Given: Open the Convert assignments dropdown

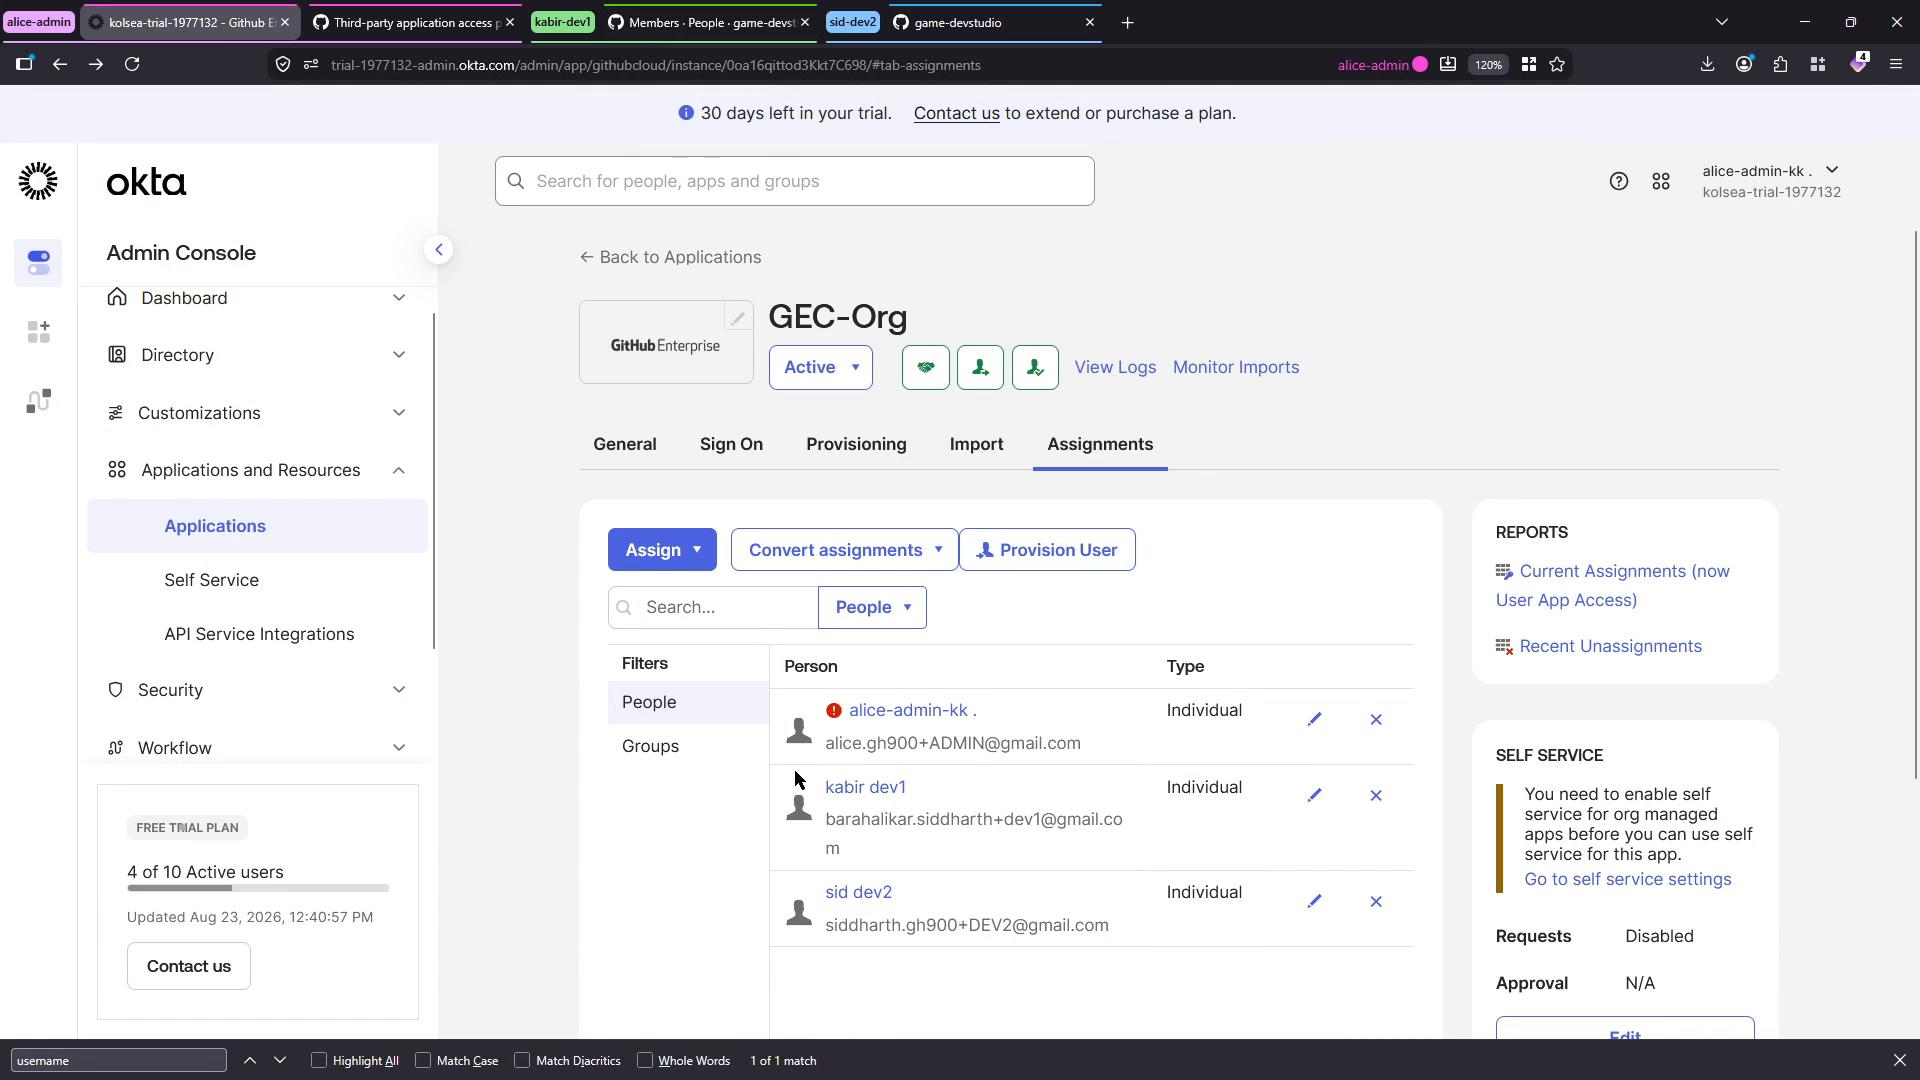Looking at the screenshot, I should [844, 550].
